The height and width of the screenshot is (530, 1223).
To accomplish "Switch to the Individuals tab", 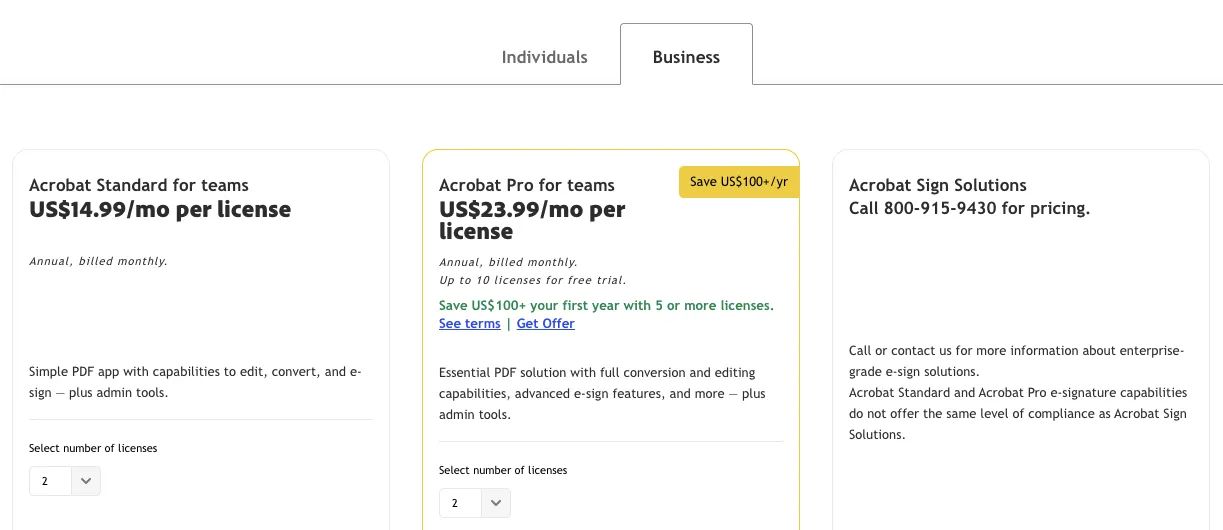I will click(544, 57).
